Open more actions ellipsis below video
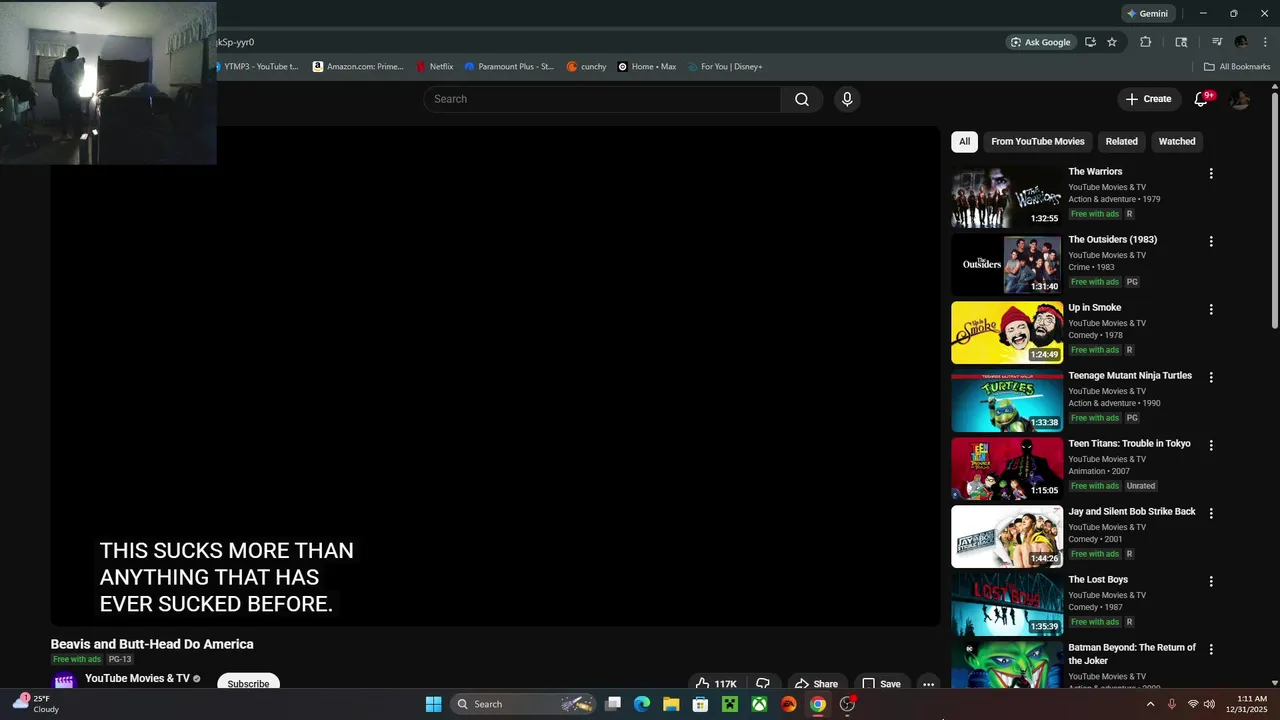 click(x=928, y=684)
